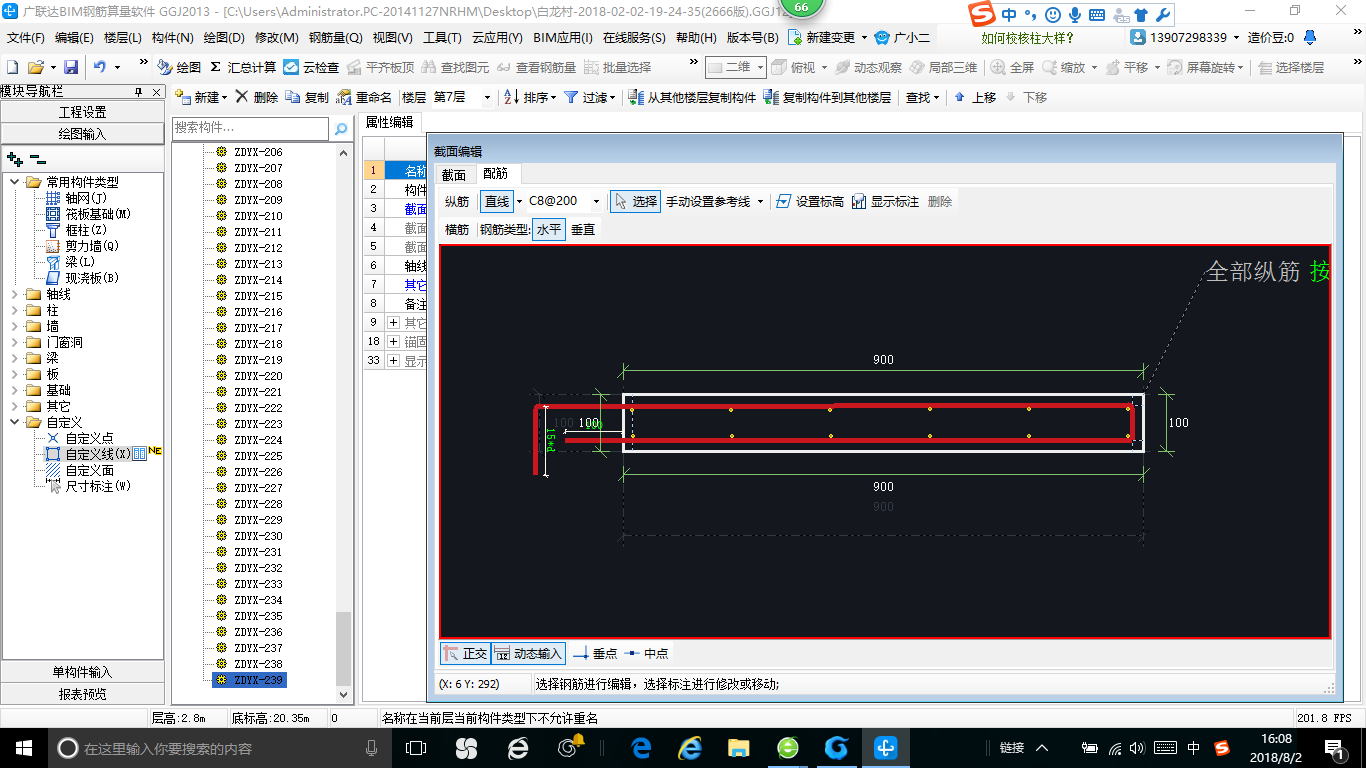Open 如何校核柱大样？ help link
This screenshot has height=768, width=1366.
[1028, 38]
